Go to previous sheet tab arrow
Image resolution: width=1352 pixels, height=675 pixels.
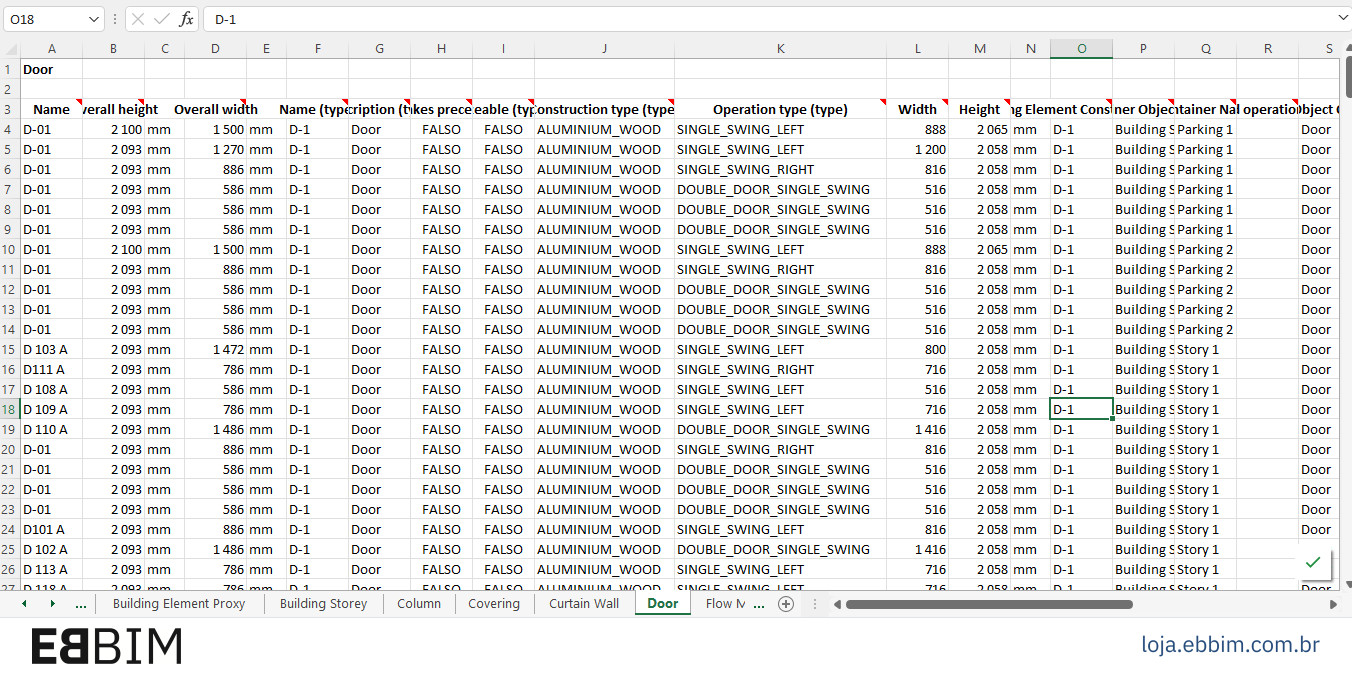point(24,604)
